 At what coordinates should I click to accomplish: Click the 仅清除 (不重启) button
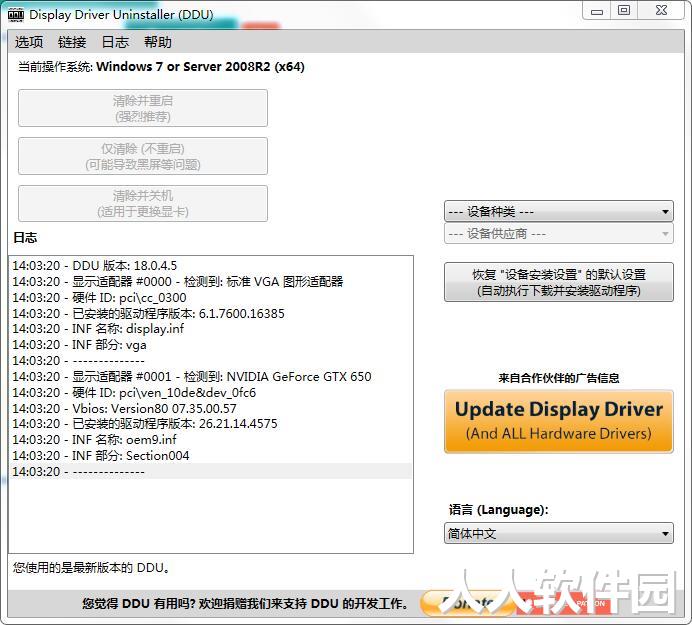point(143,156)
